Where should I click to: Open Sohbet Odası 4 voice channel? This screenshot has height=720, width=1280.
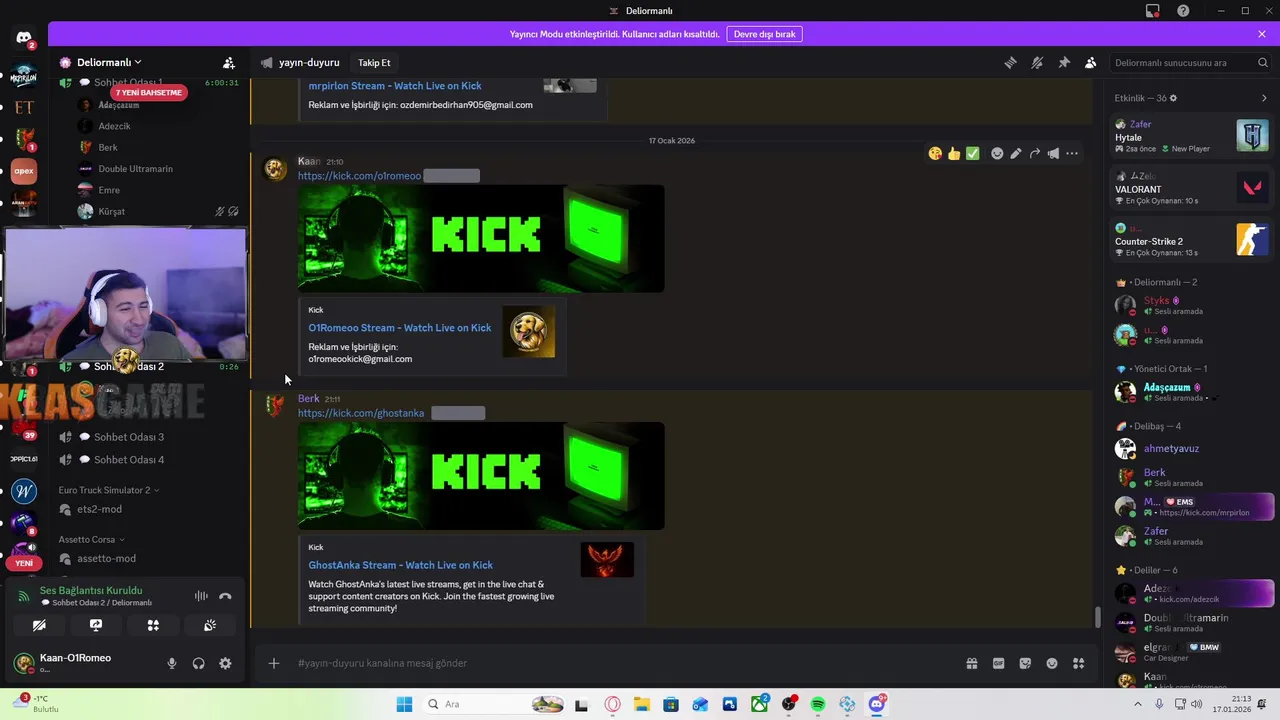point(129,460)
